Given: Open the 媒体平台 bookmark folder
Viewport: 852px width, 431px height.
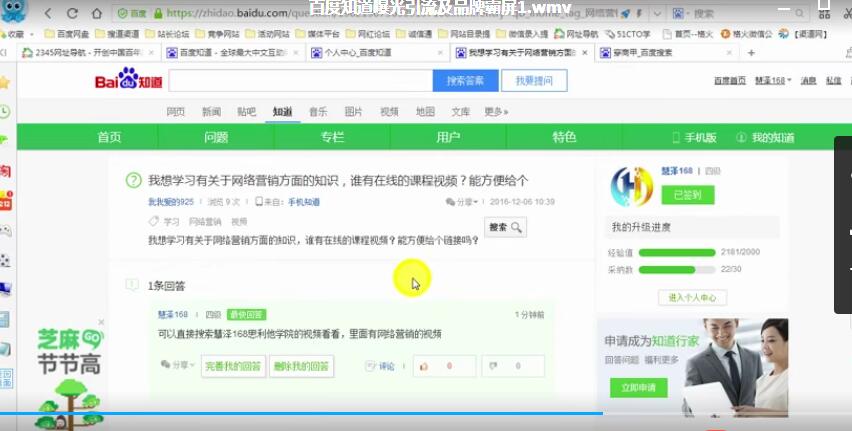Looking at the screenshot, I should 317,34.
